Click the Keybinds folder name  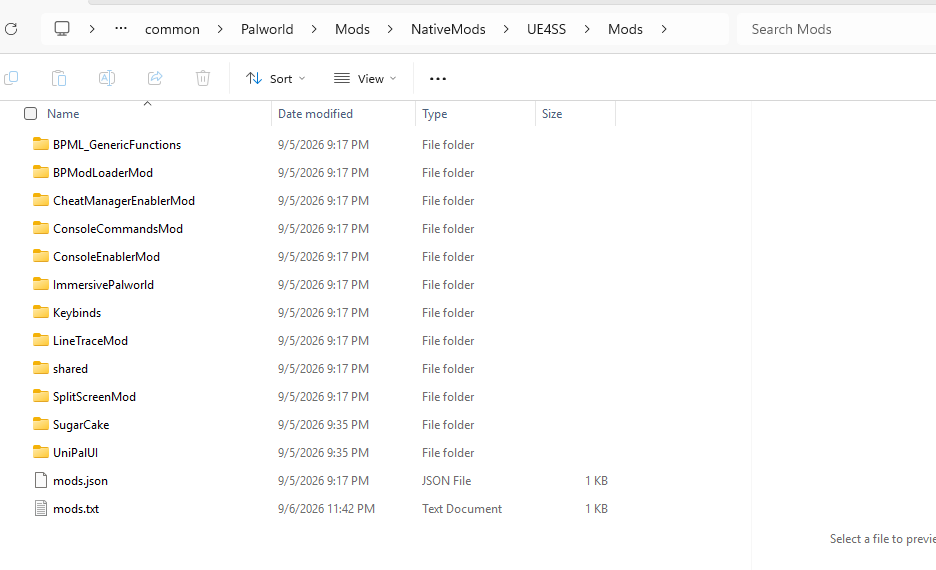click(x=77, y=313)
